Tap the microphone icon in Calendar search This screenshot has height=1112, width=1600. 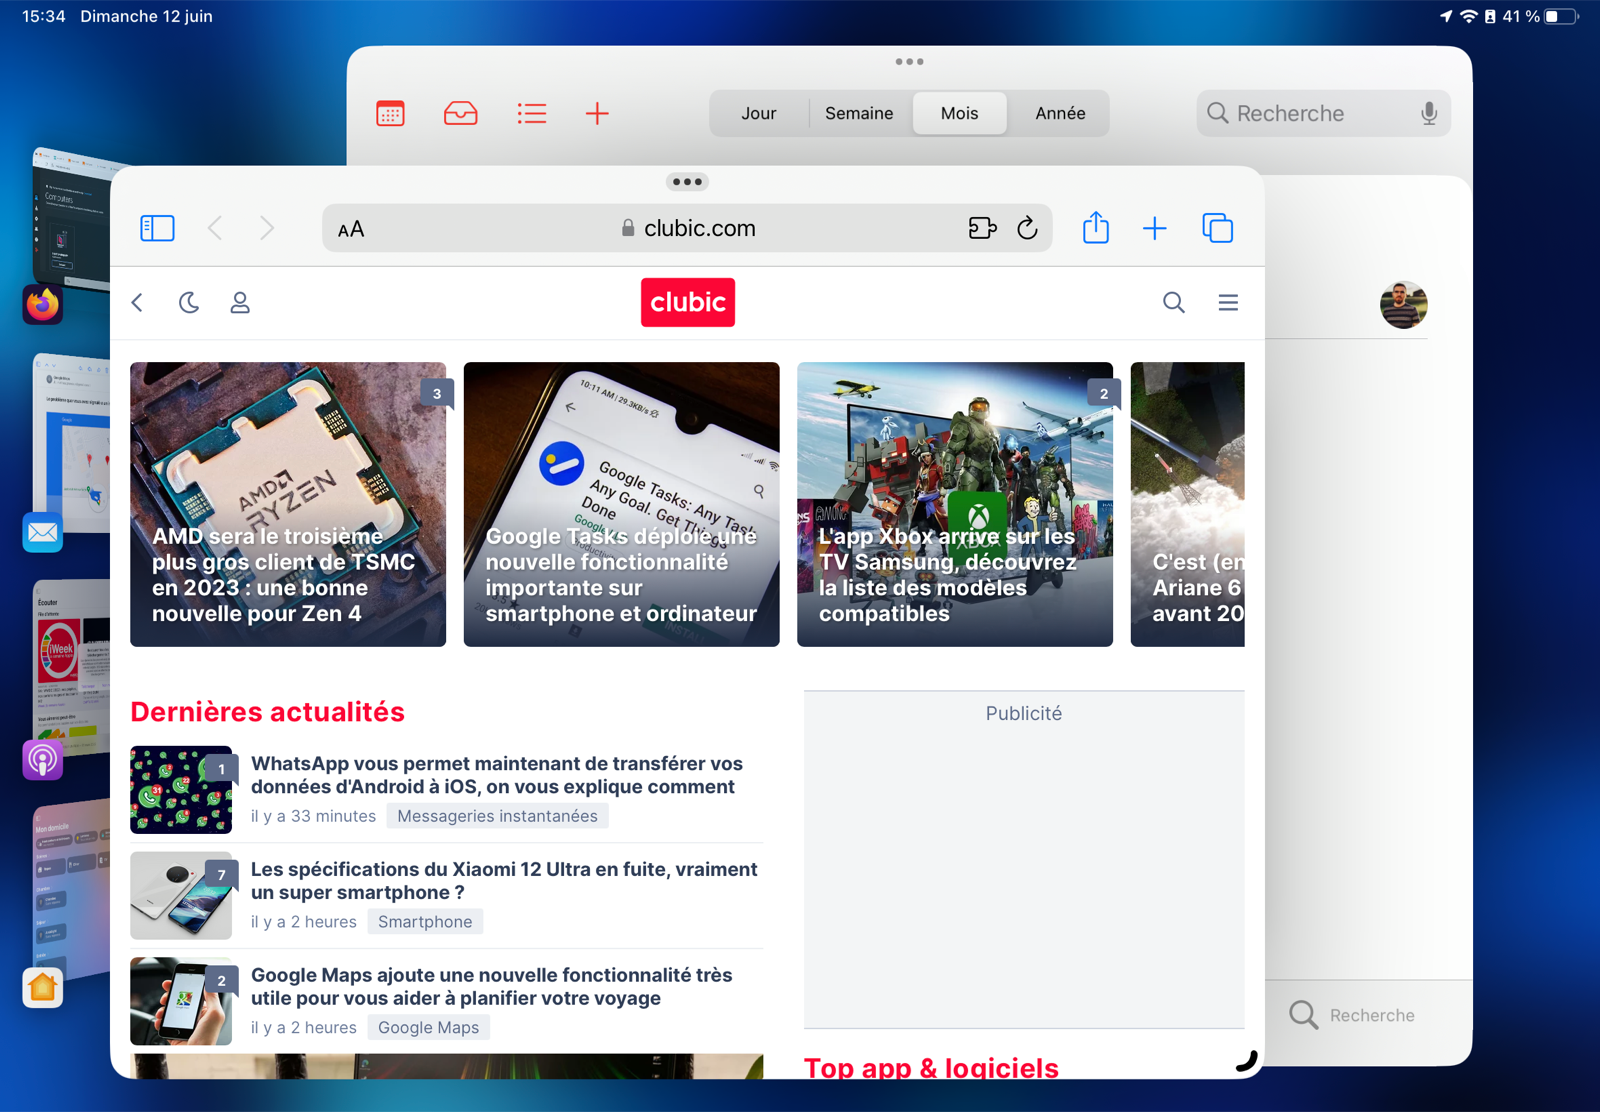(x=1430, y=113)
